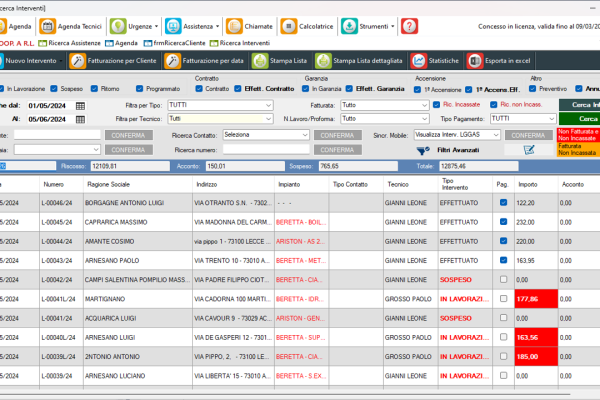Switch to frmRicercaCliente window tab
The height and width of the screenshot is (400, 600).
(x=174, y=43)
